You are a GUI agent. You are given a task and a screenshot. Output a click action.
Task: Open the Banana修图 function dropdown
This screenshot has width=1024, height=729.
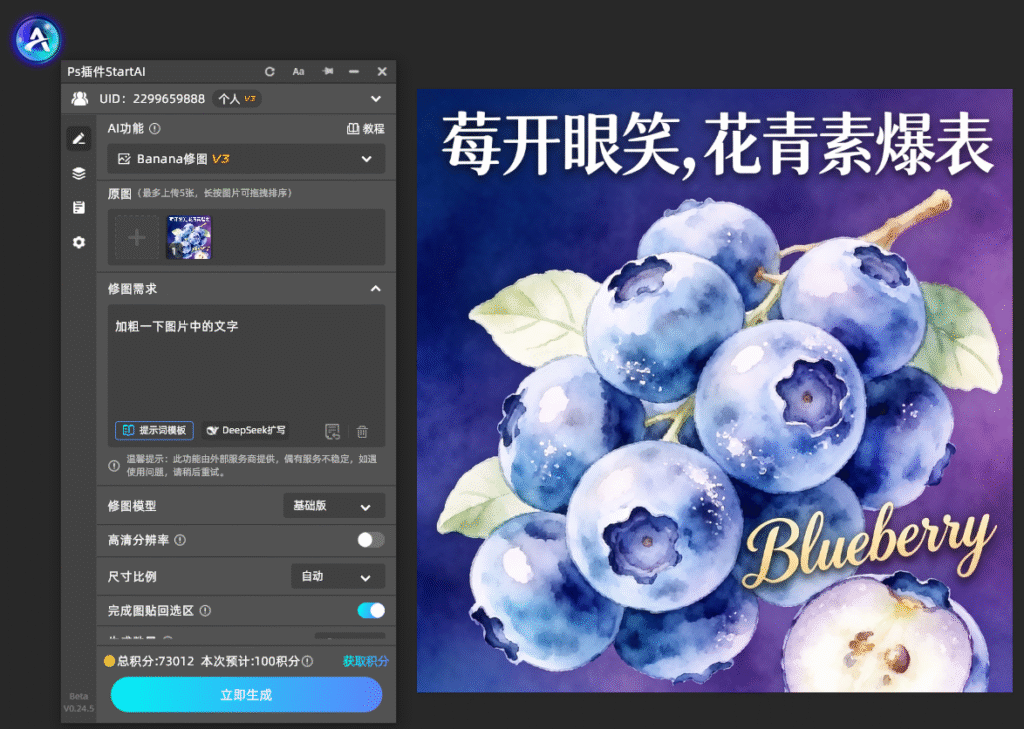pyautogui.click(x=246, y=159)
